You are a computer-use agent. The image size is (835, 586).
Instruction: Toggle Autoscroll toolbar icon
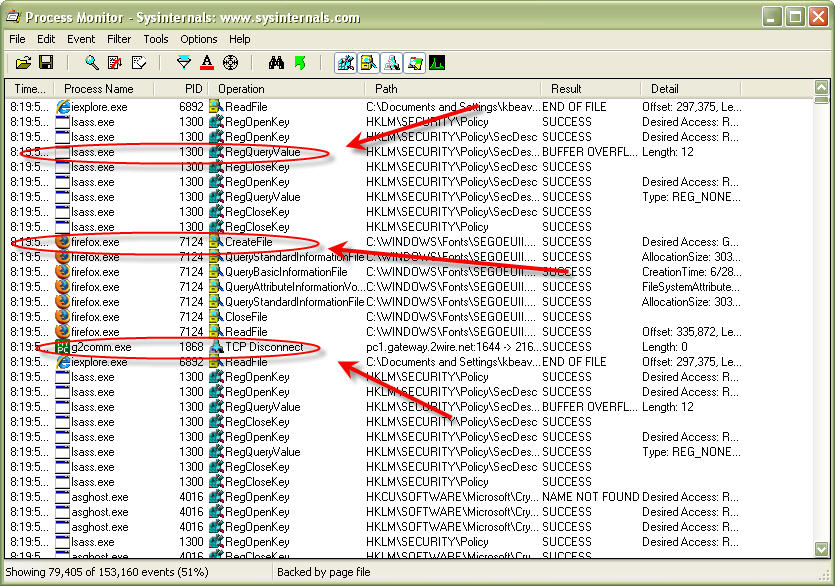115,63
